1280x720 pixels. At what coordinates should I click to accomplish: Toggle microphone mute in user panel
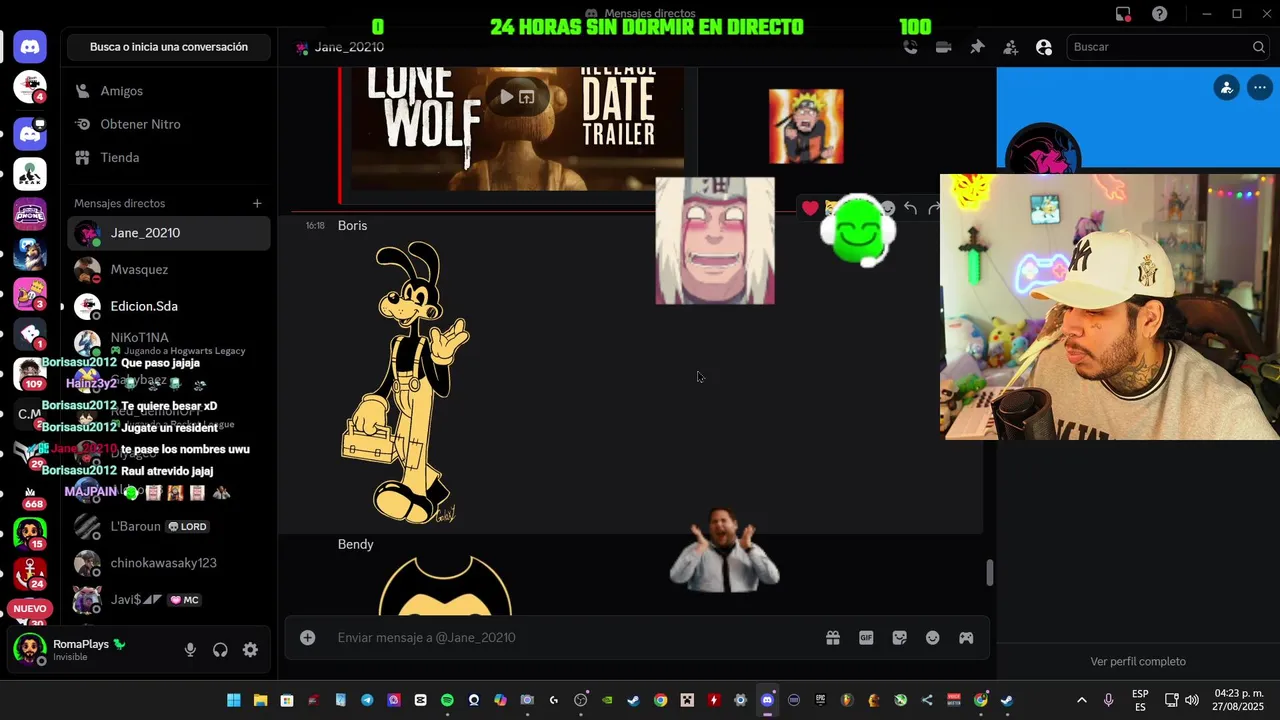[x=190, y=650]
